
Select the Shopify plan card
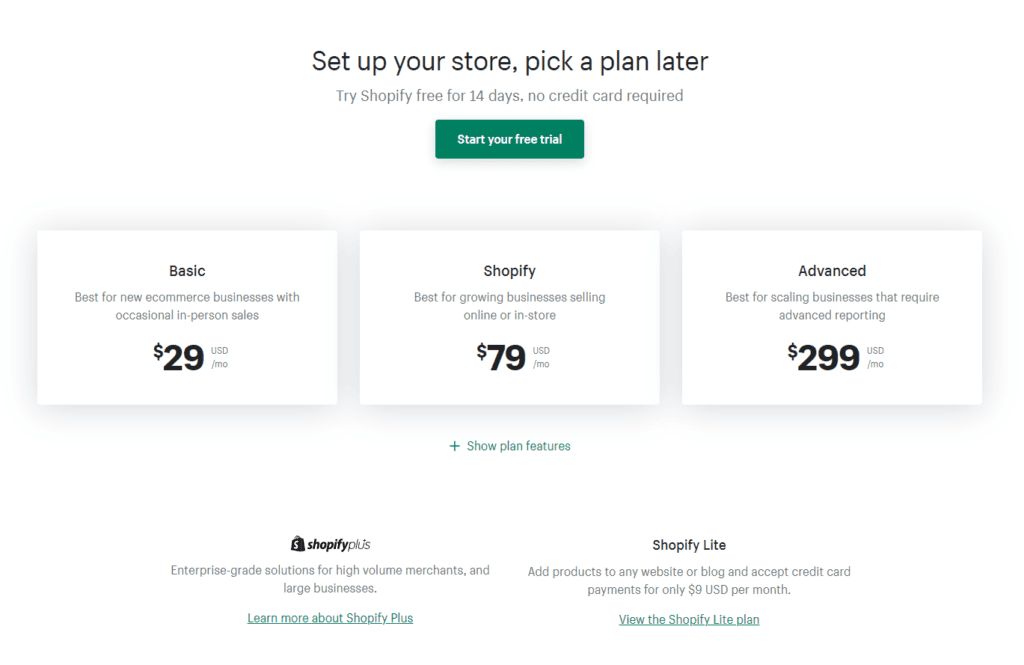pyautogui.click(x=510, y=317)
